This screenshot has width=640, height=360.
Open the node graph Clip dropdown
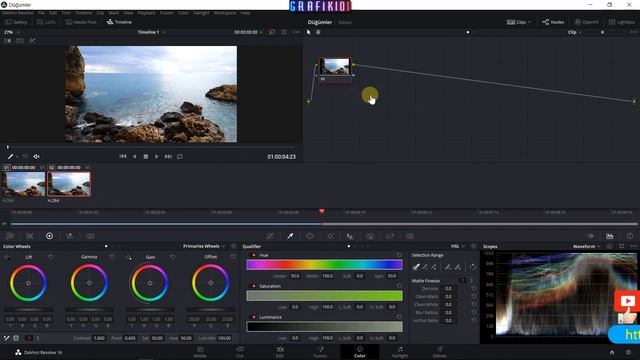(x=575, y=32)
